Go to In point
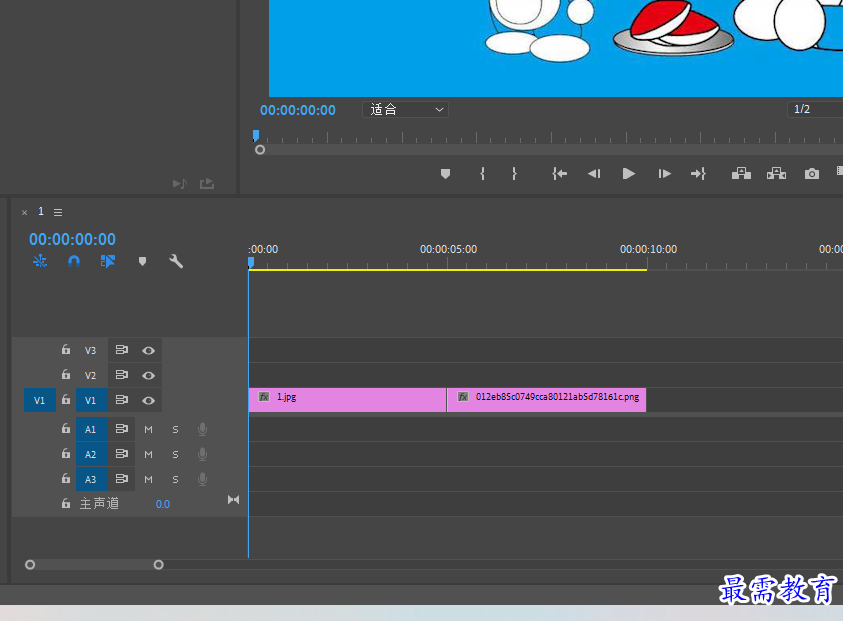 (x=559, y=174)
